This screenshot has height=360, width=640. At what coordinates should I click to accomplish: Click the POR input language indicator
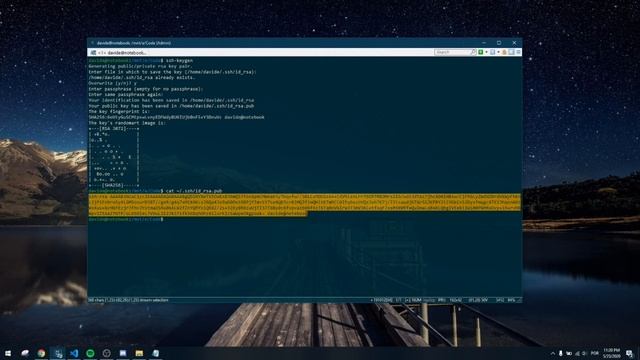[595, 353]
